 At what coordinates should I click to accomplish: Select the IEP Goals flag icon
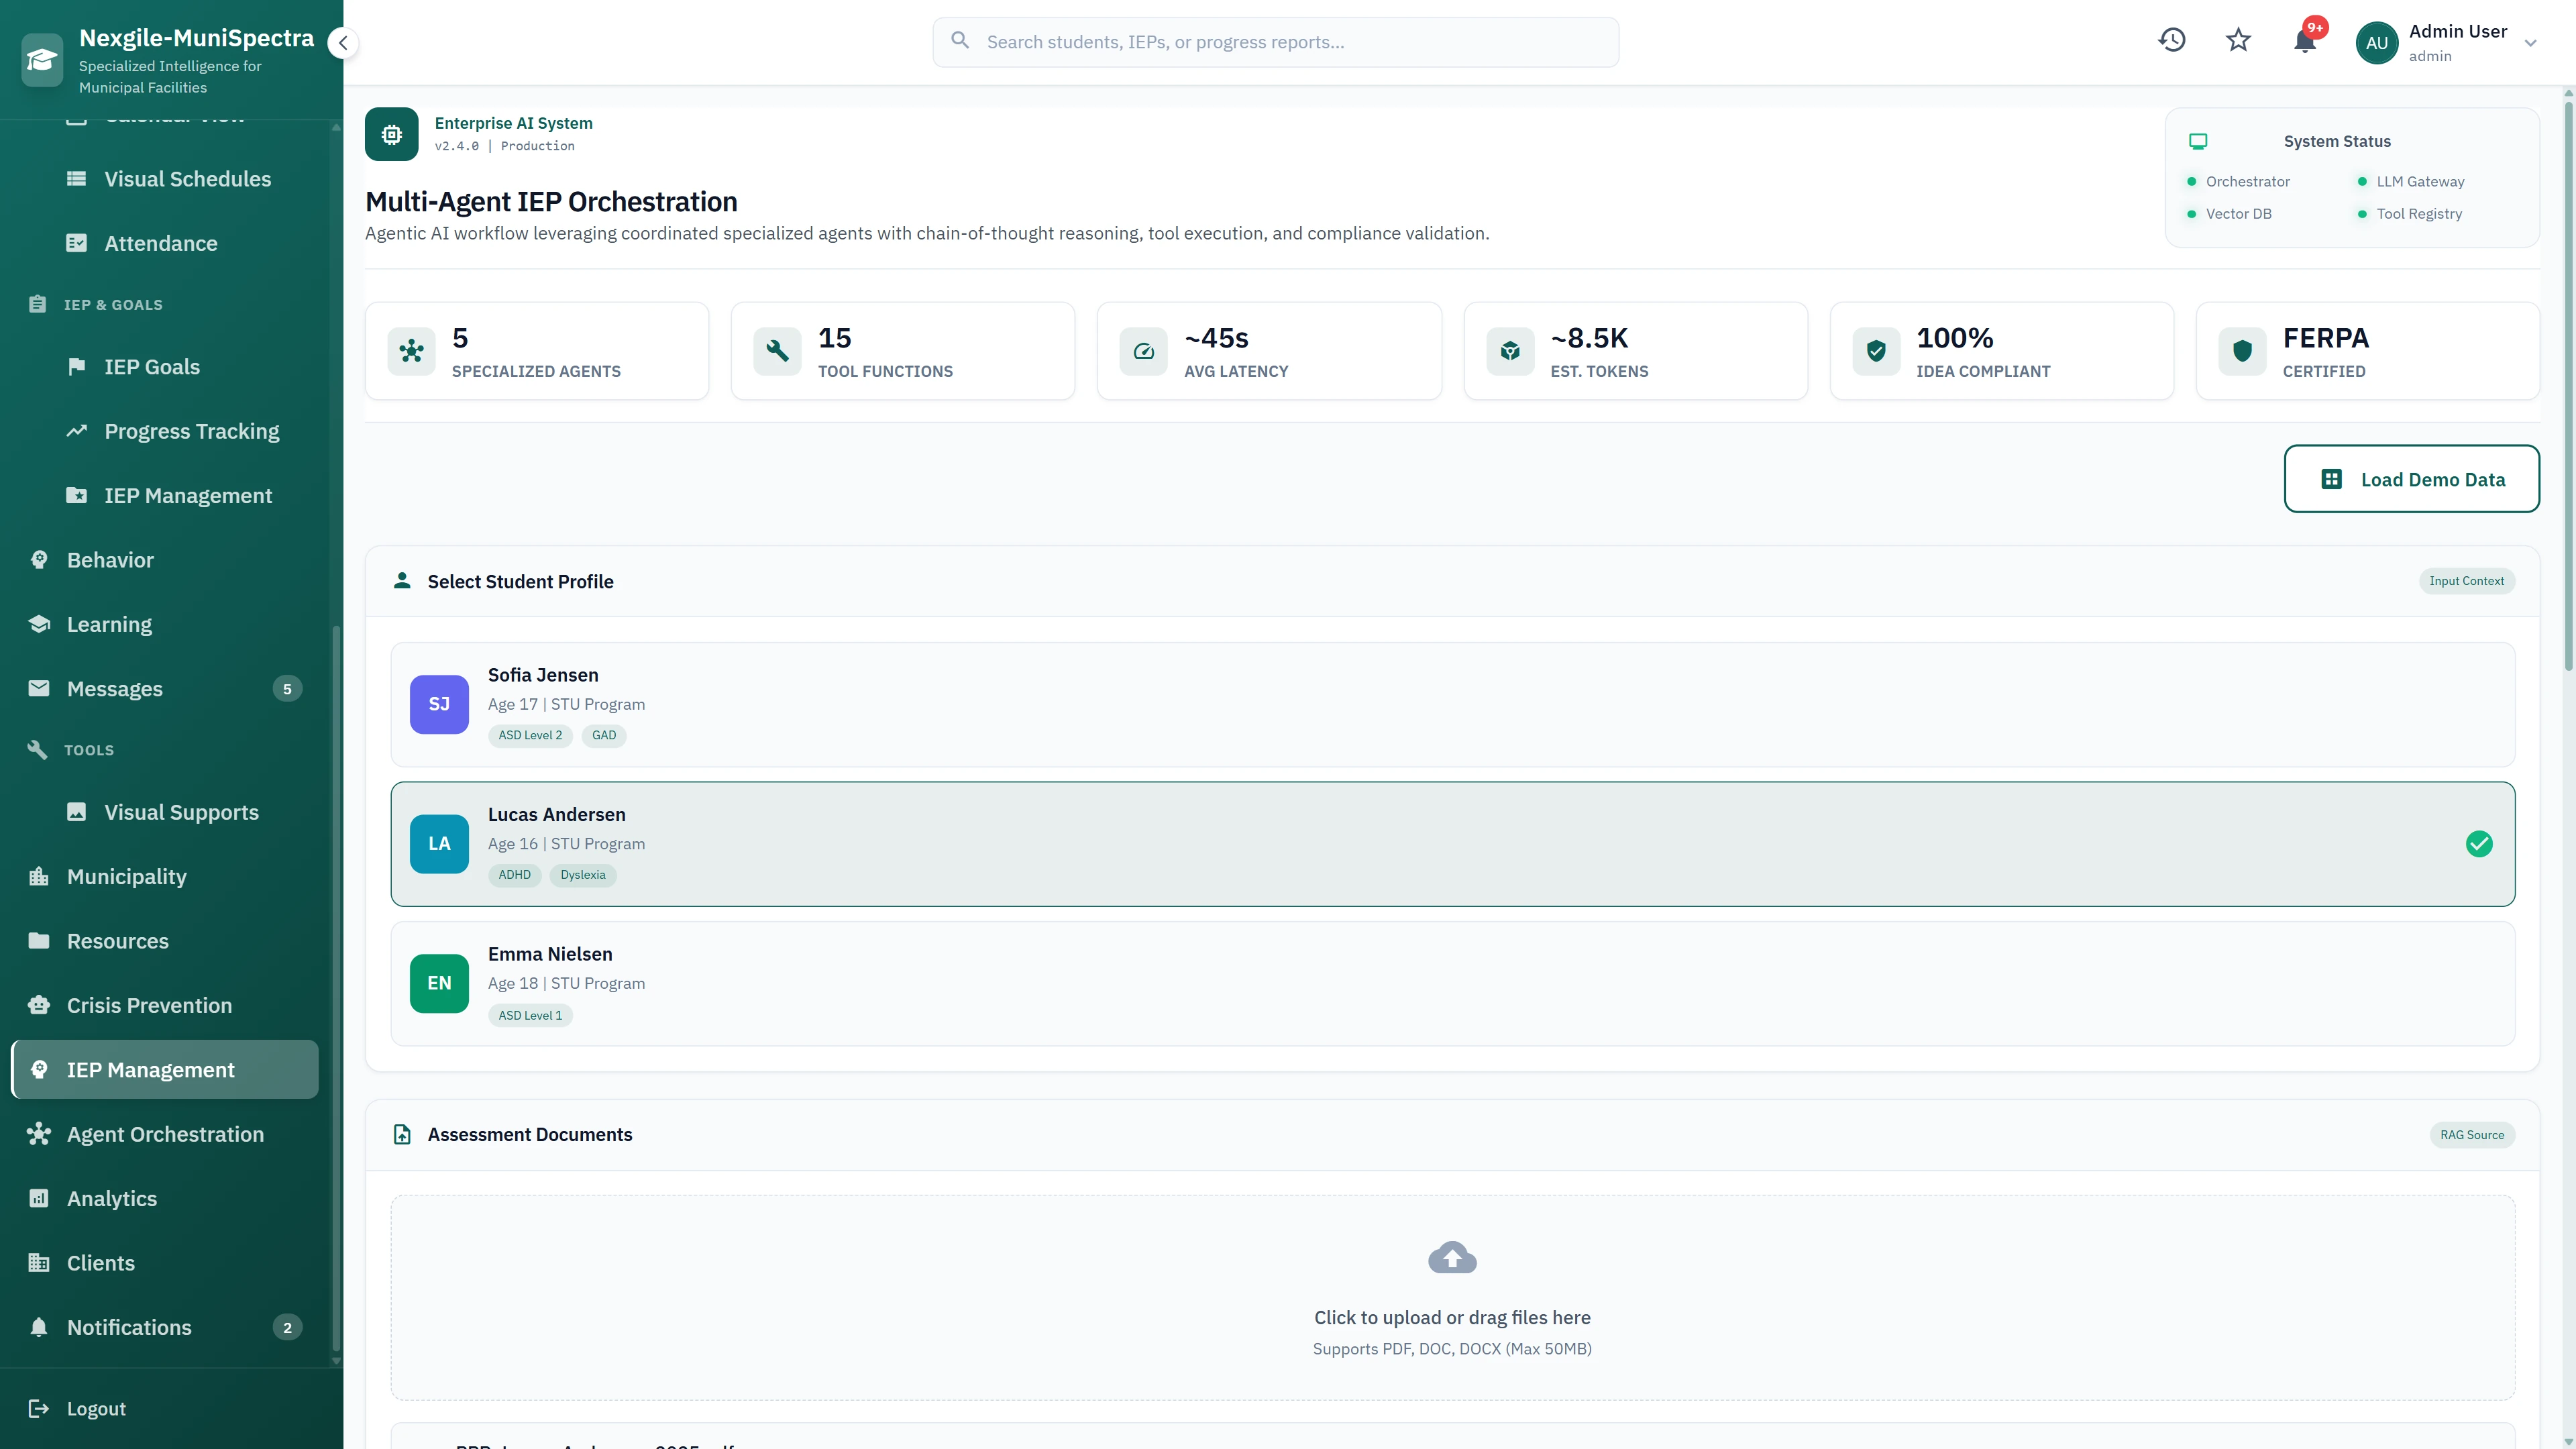click(77, 366)
